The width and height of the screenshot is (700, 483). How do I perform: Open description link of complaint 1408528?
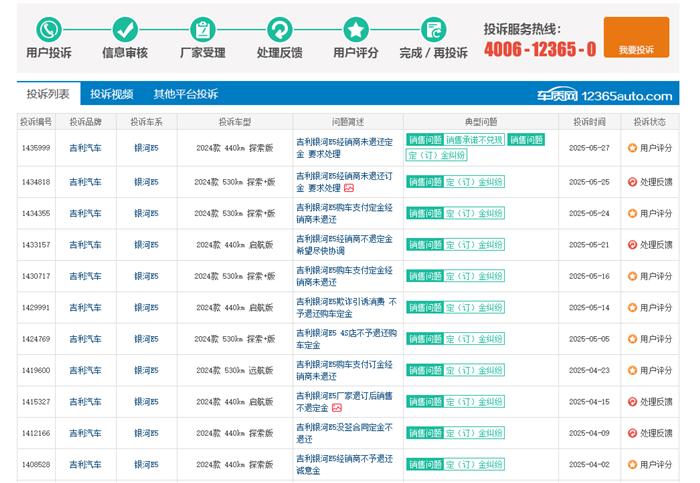344,464
